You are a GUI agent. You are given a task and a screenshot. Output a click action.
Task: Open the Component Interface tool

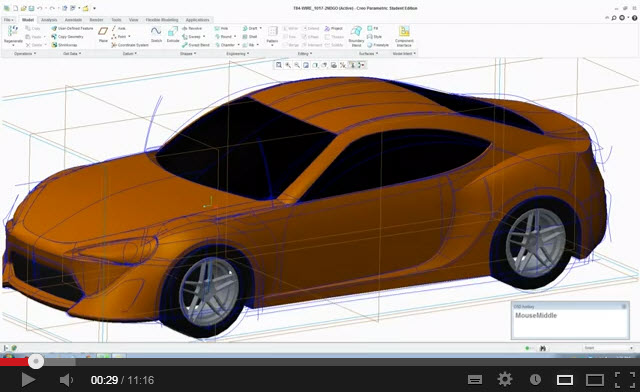[404, 36]
